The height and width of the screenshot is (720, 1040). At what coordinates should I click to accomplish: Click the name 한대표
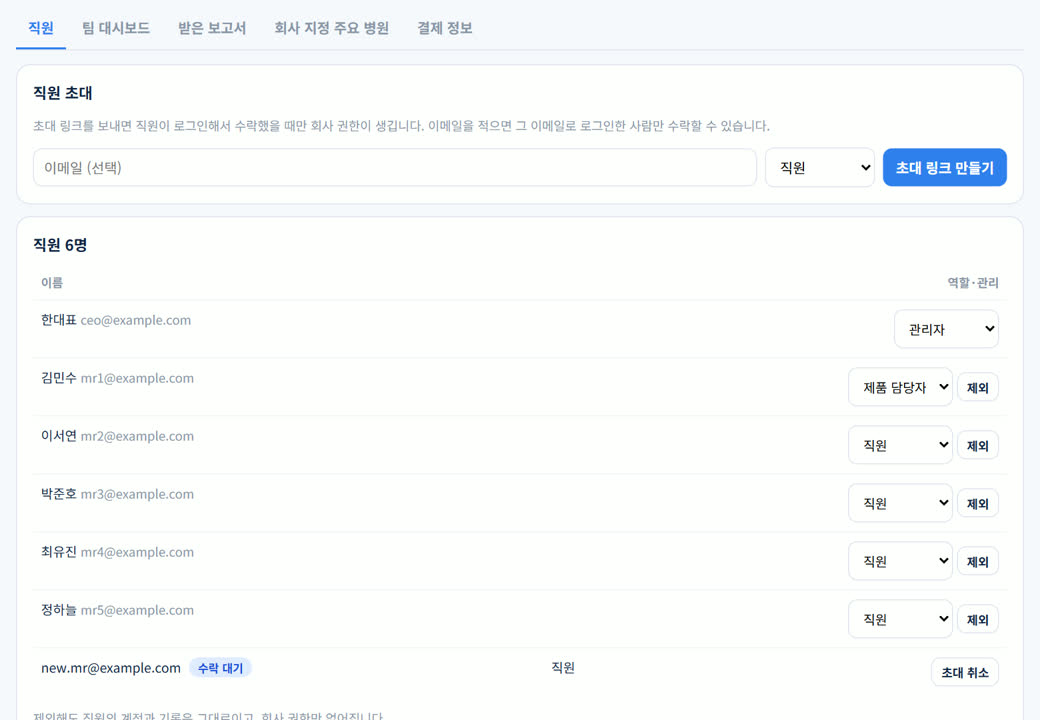click(58, 320)
